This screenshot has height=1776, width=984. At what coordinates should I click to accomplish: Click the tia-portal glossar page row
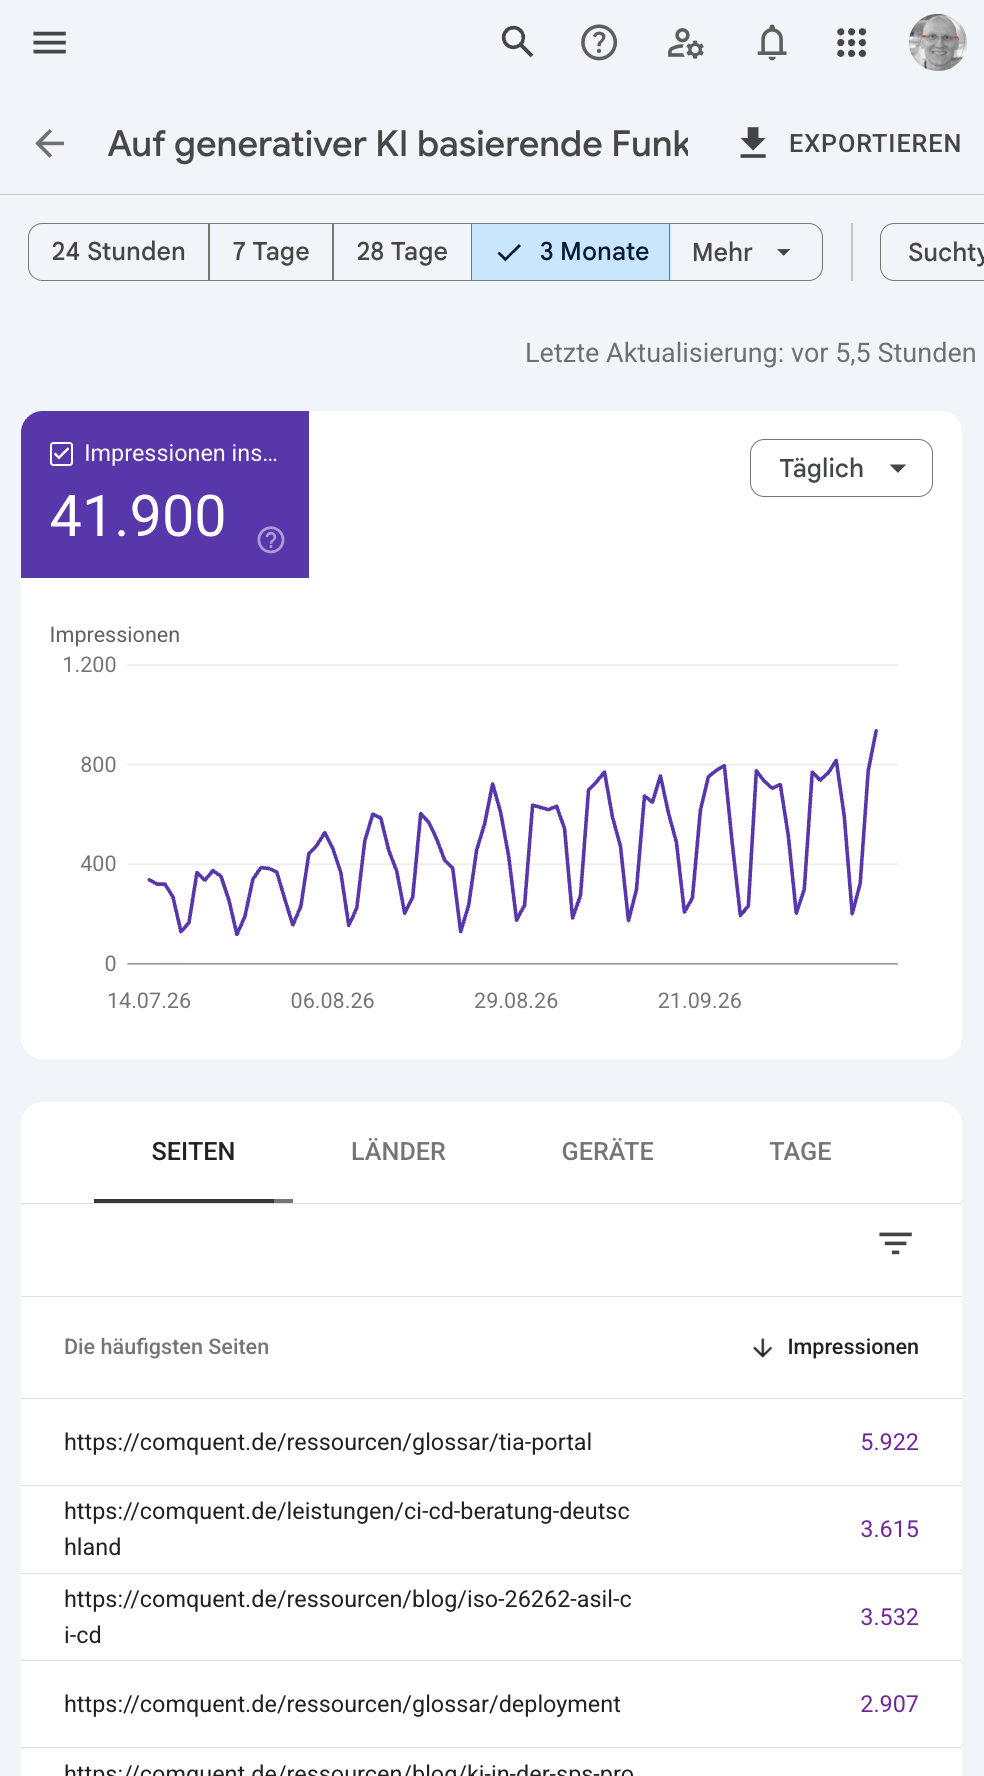pos(491,1442)
